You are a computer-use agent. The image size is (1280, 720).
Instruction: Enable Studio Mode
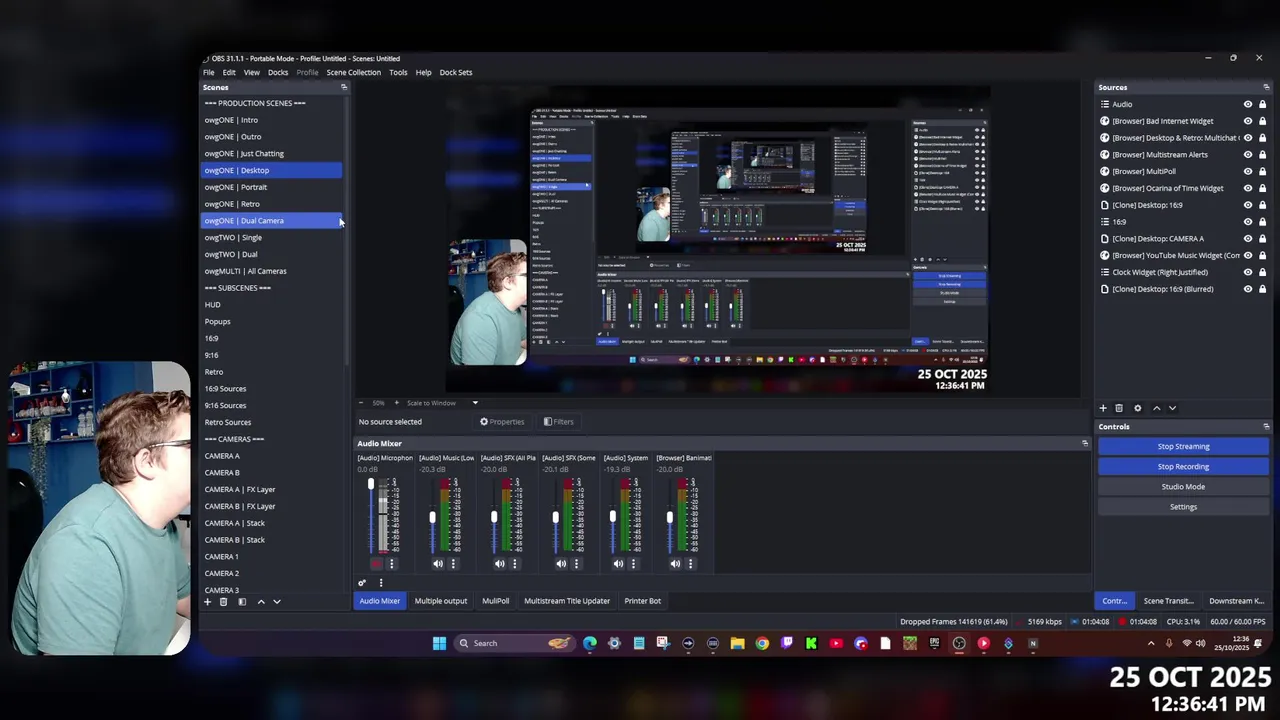pyautogui.click(x=1183, y=486)
